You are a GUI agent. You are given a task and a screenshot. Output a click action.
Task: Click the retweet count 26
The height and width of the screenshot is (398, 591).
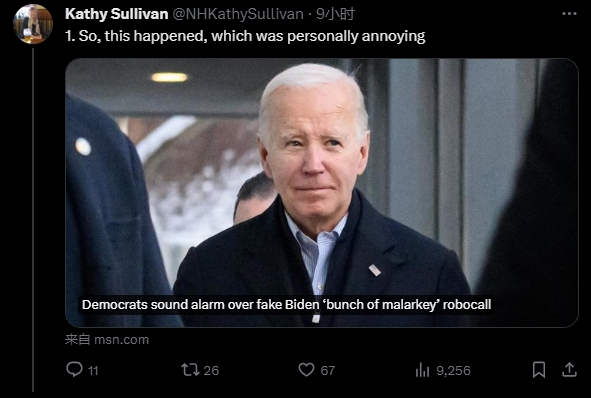click(211, 370)
